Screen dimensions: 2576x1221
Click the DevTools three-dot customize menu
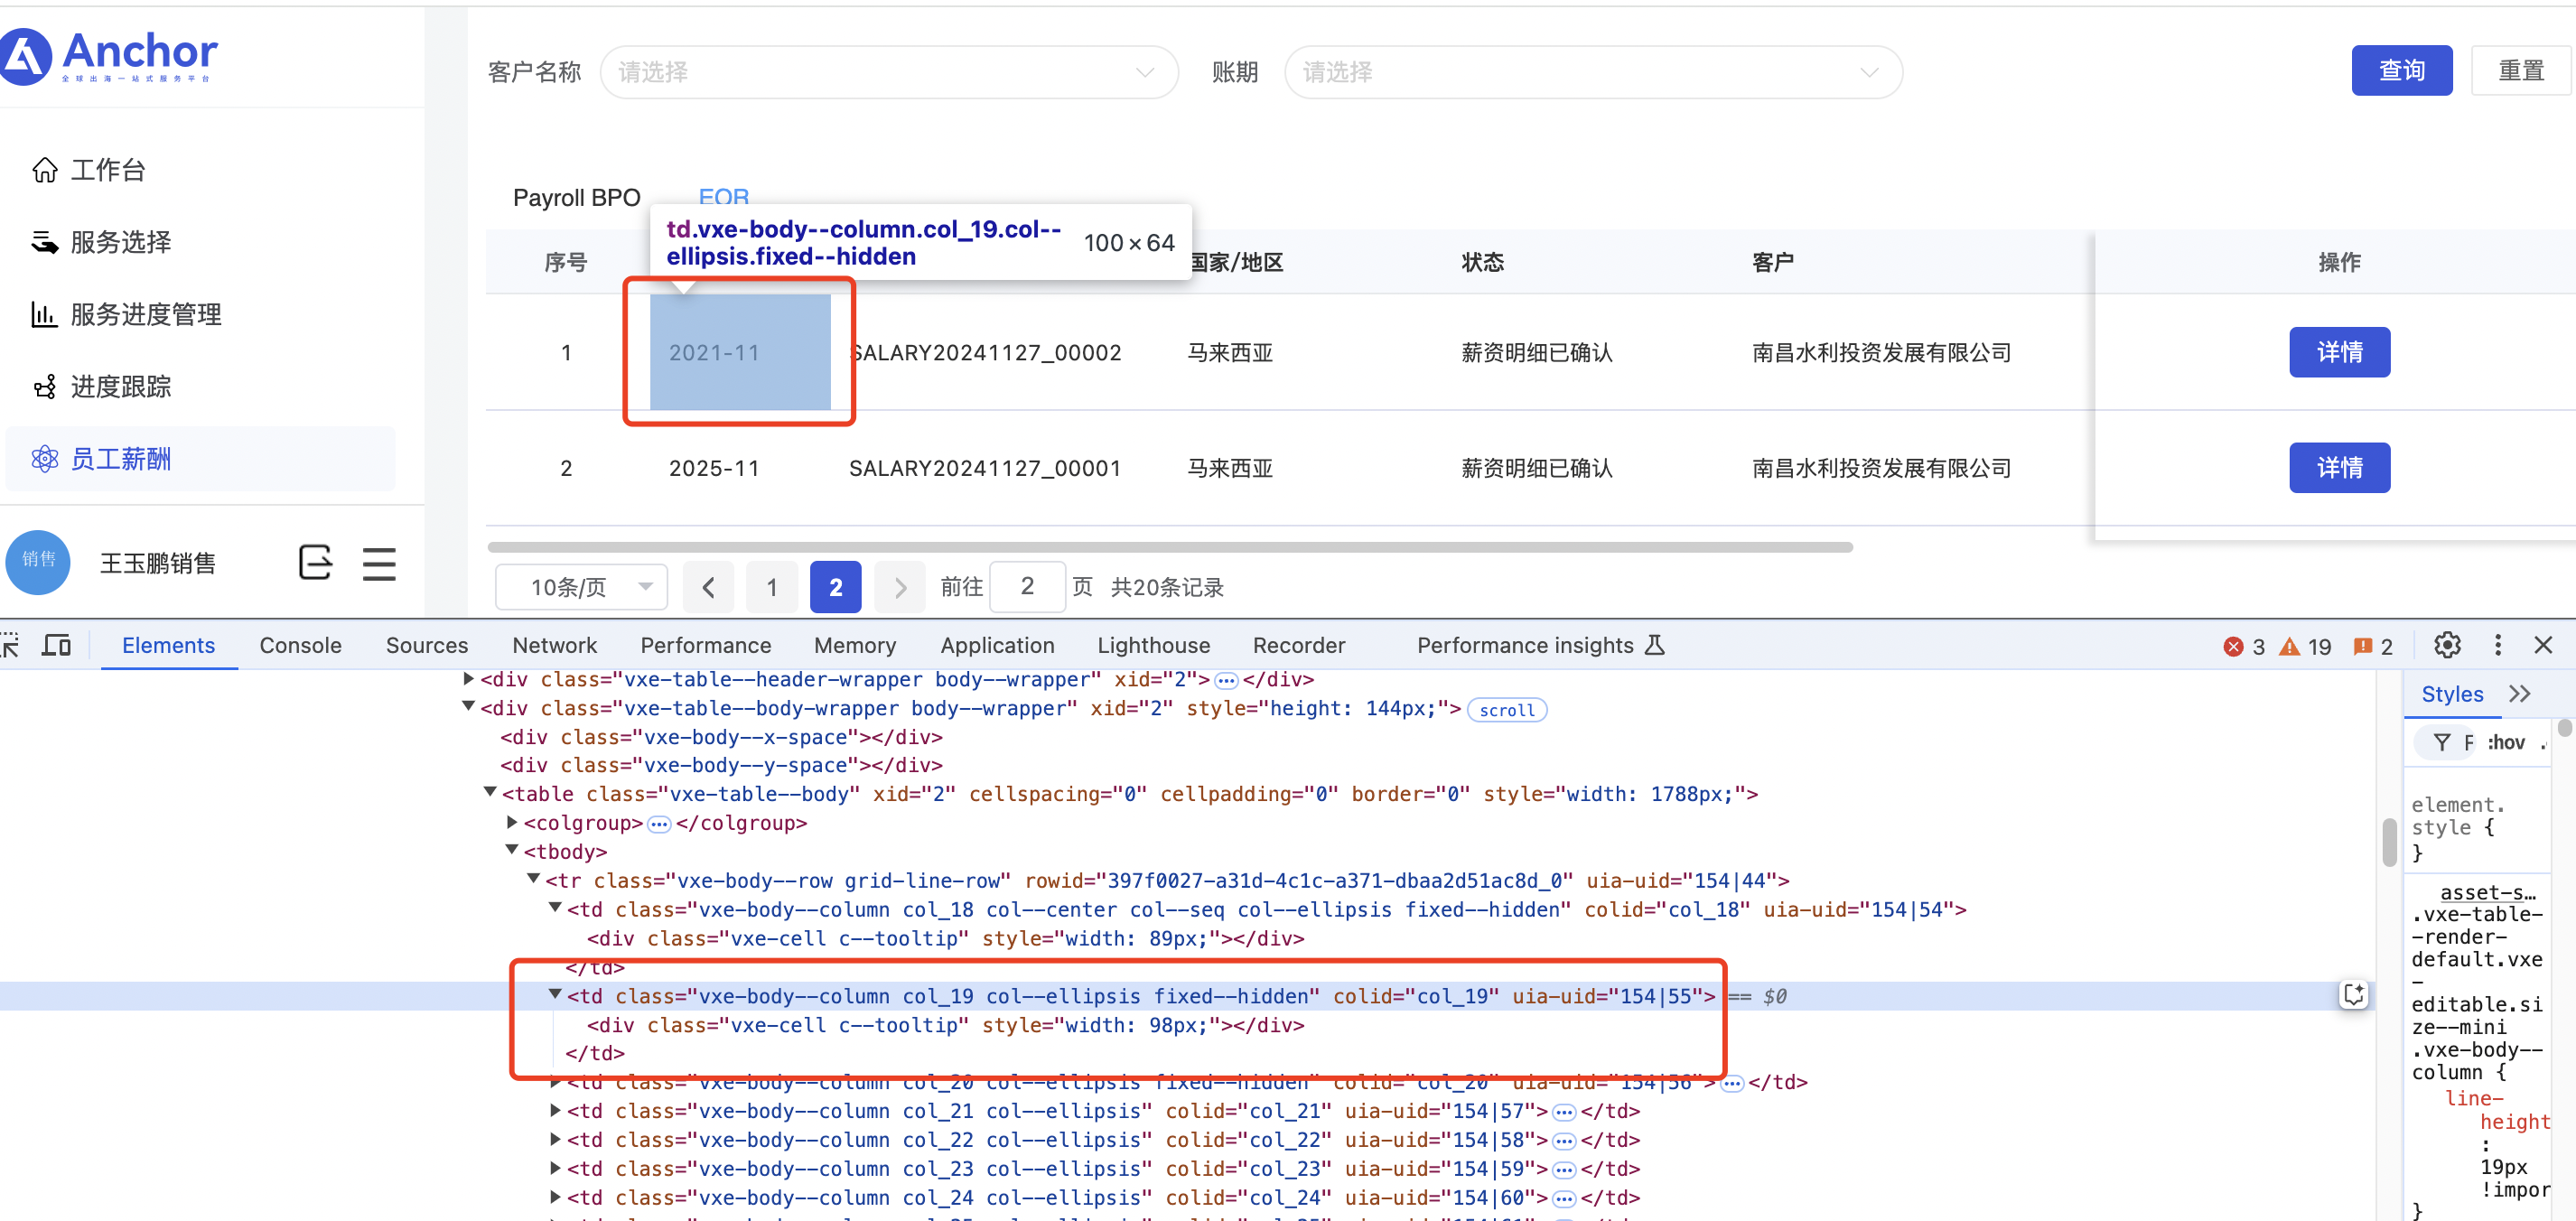[x=2497, y=645]
